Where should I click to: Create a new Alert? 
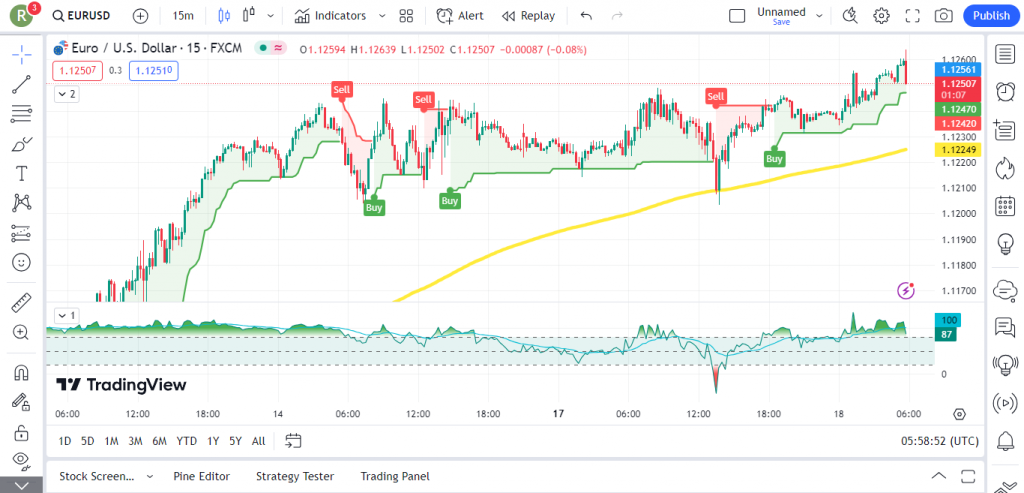point(460,16)
